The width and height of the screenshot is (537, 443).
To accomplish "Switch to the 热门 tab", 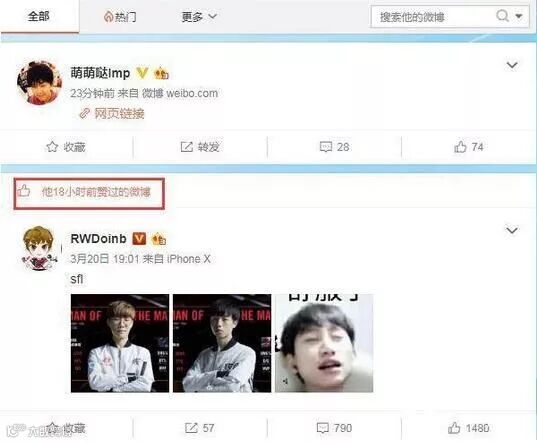I will tap(120, 16).
